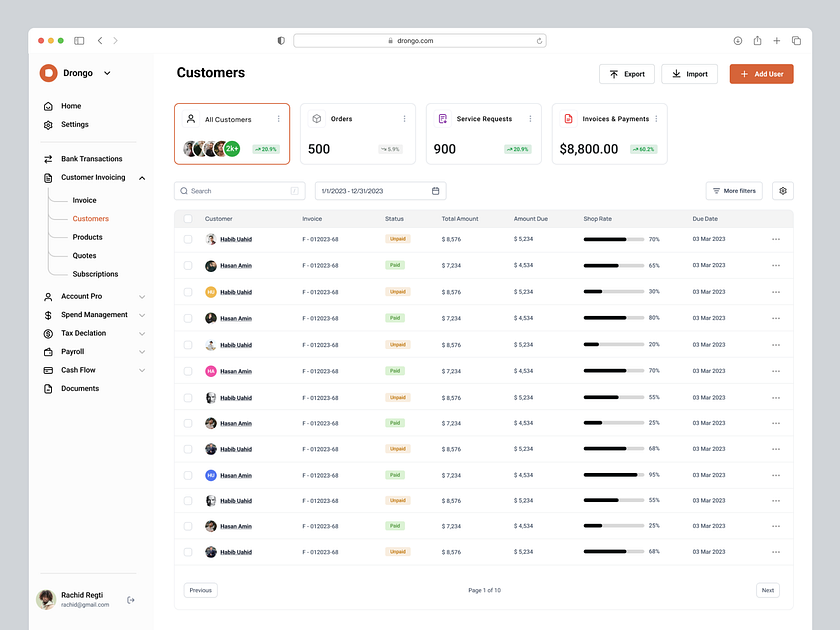Open Settings from the sidebar gear icon

pyautogui.click(x=48, y=124)
